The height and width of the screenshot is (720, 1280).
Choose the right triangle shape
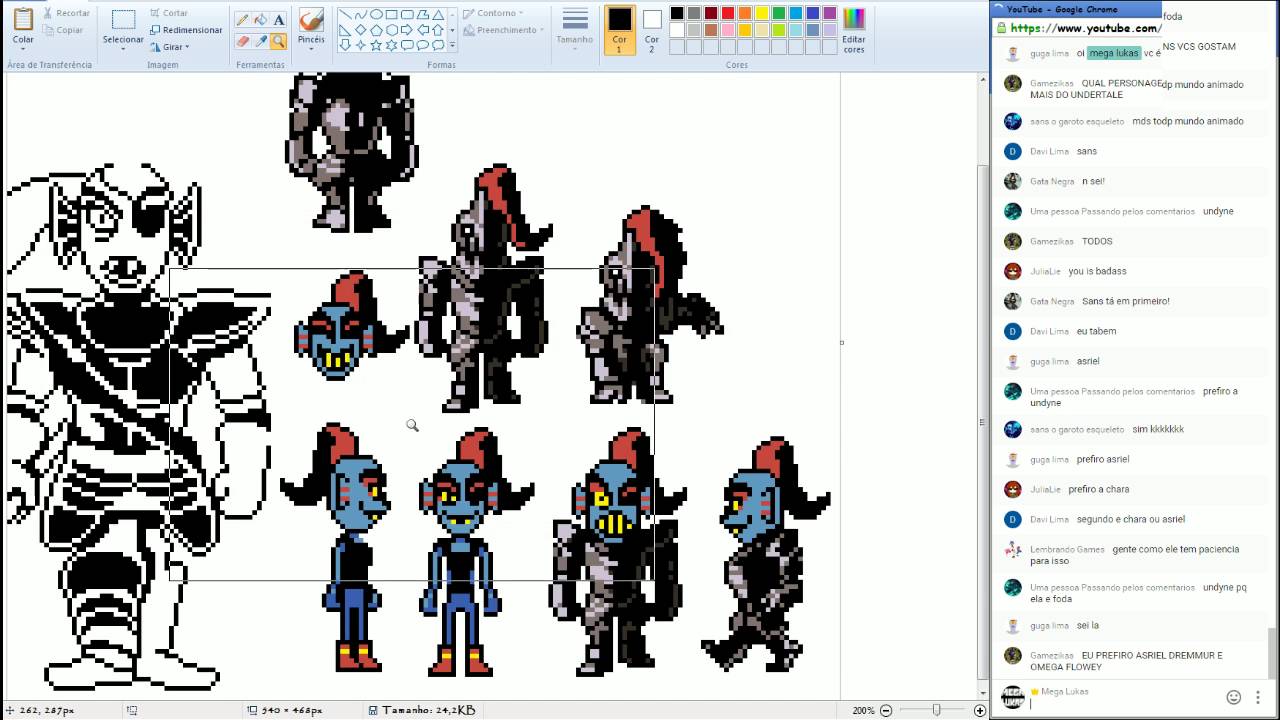345,30
